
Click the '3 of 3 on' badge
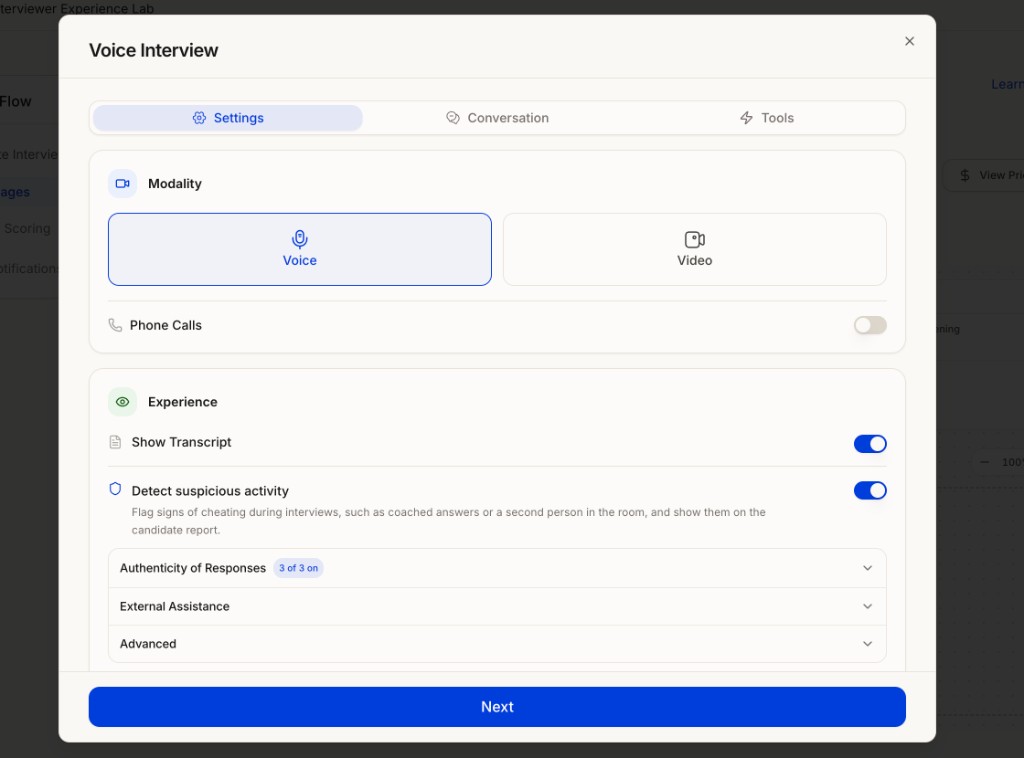298,568
